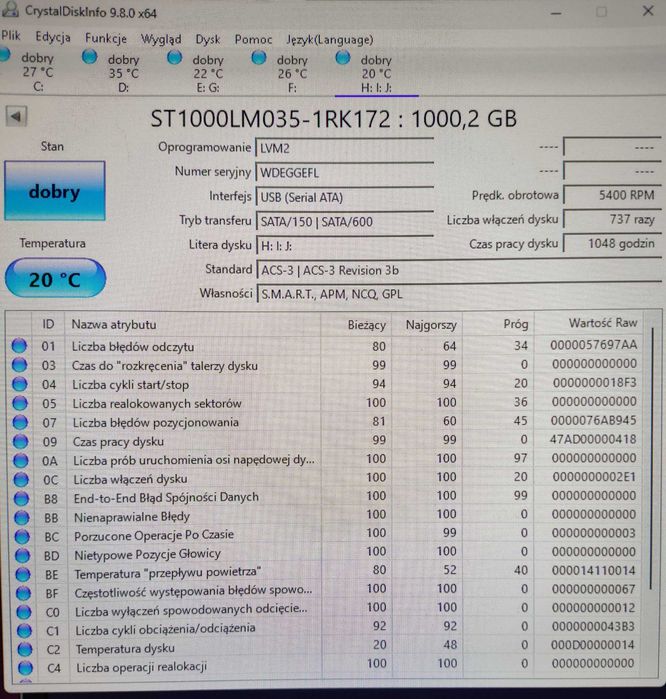Click the Bieżący column header
The width and height of the screenshot is (666, 699).
click(x=366, y=325)
